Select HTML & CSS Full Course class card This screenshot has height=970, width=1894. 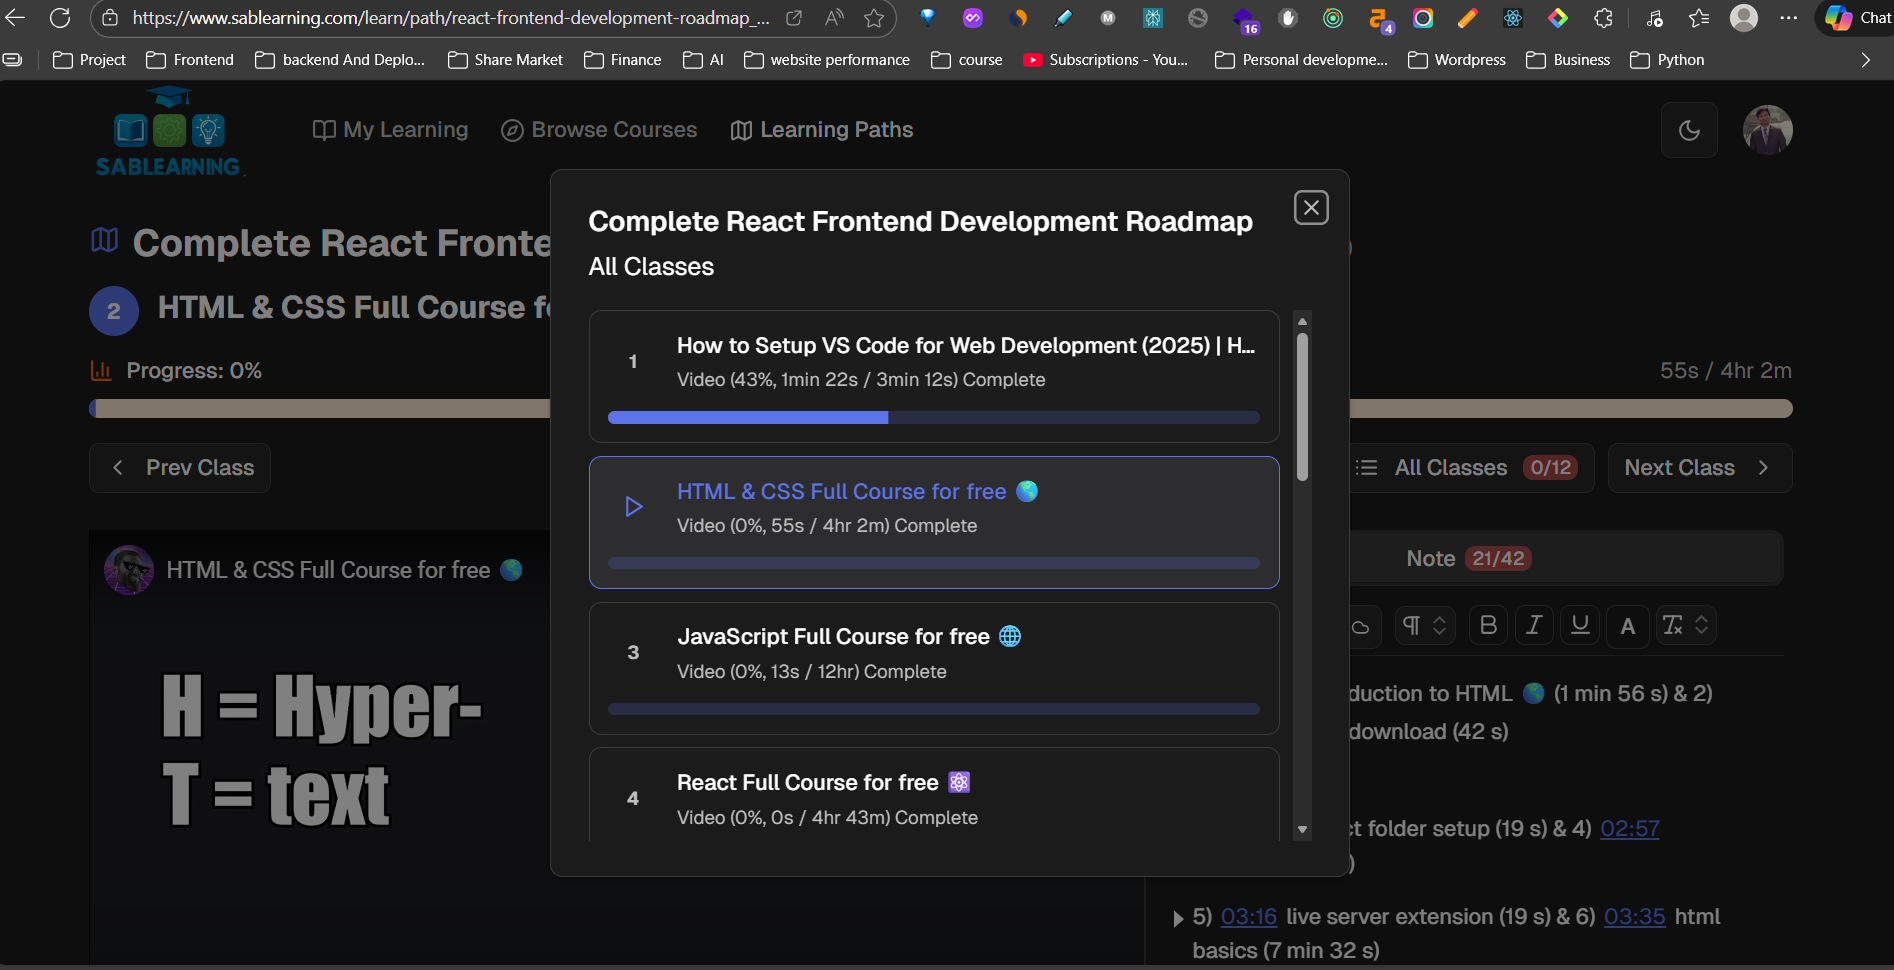[934, 522]
